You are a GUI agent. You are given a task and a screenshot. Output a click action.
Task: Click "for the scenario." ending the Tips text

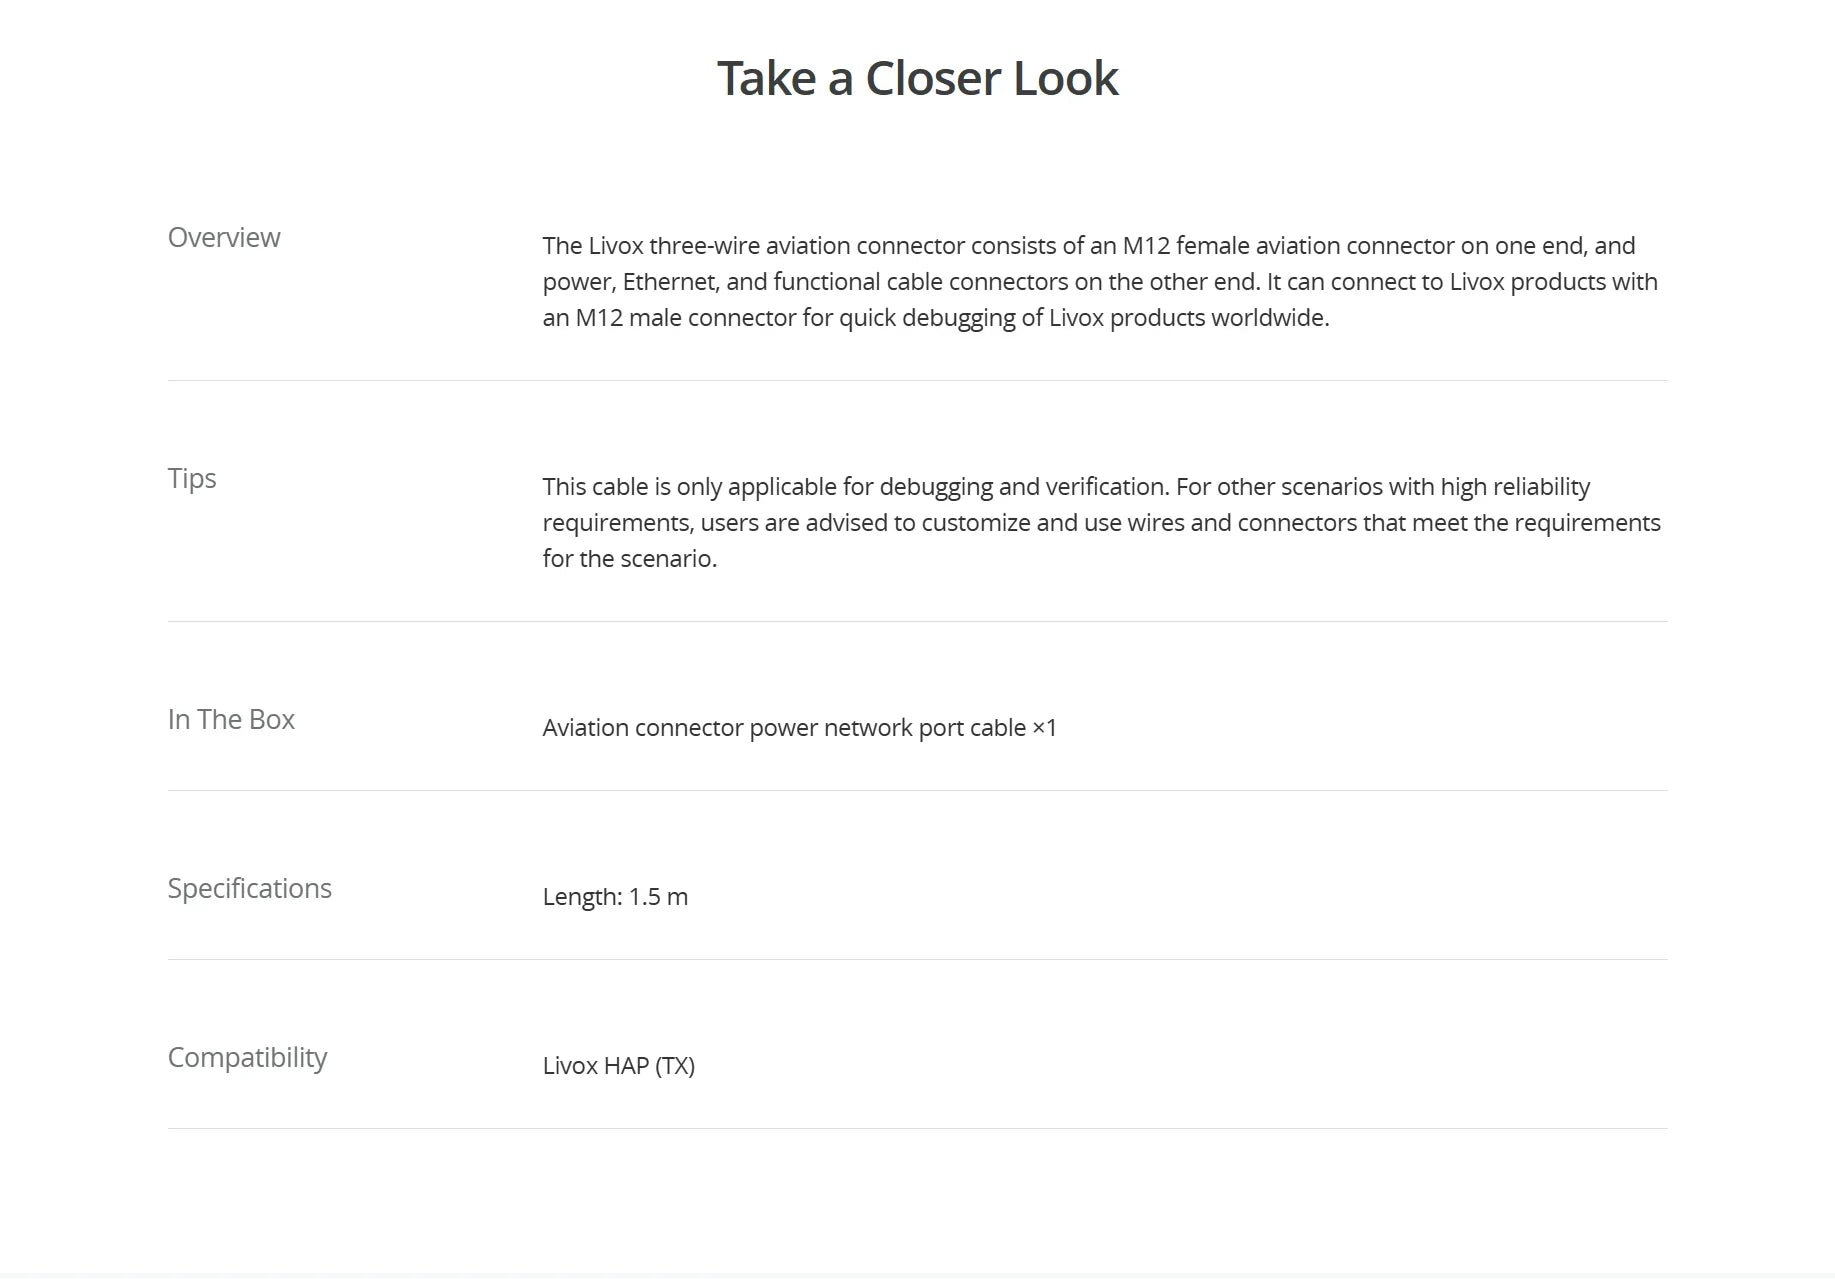629,559
